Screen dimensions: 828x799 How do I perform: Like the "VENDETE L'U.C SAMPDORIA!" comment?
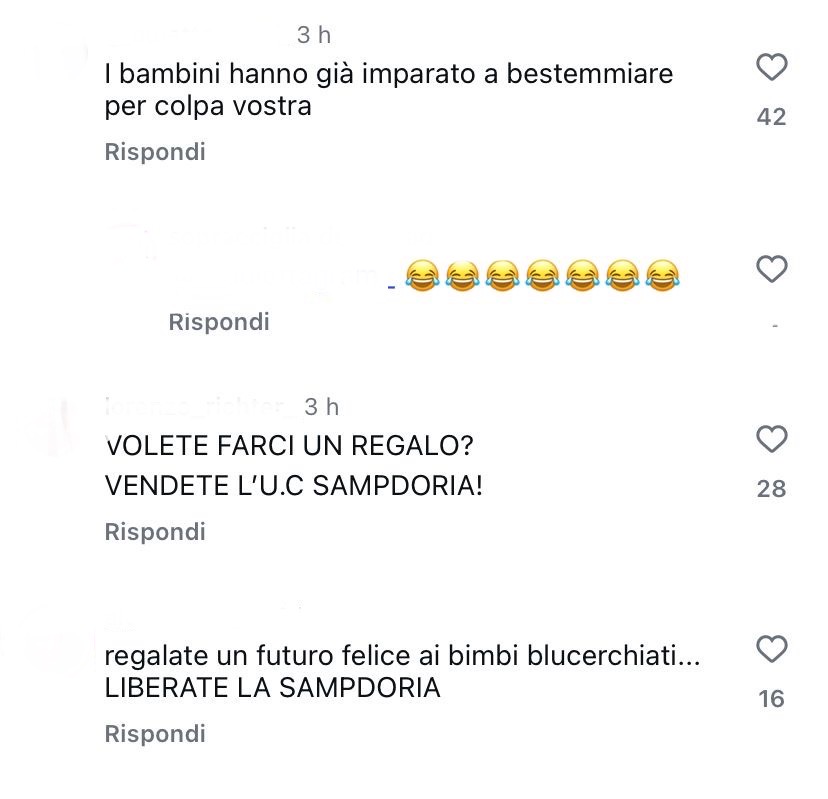coord(771,440)
